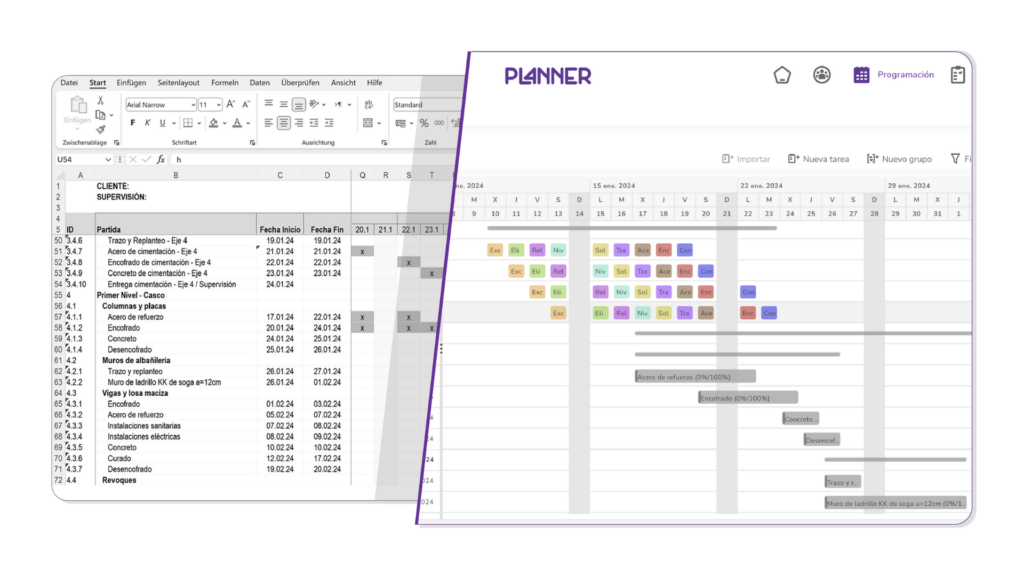Click the merge and center icon

click(x=368, y=123)
